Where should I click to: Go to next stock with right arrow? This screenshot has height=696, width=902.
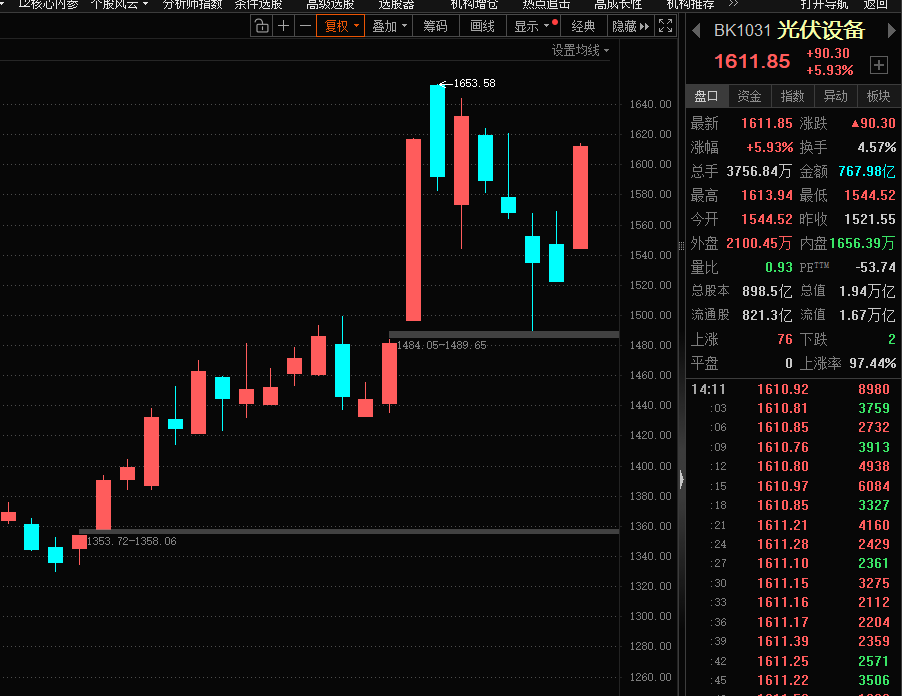(x=887, y=31)
